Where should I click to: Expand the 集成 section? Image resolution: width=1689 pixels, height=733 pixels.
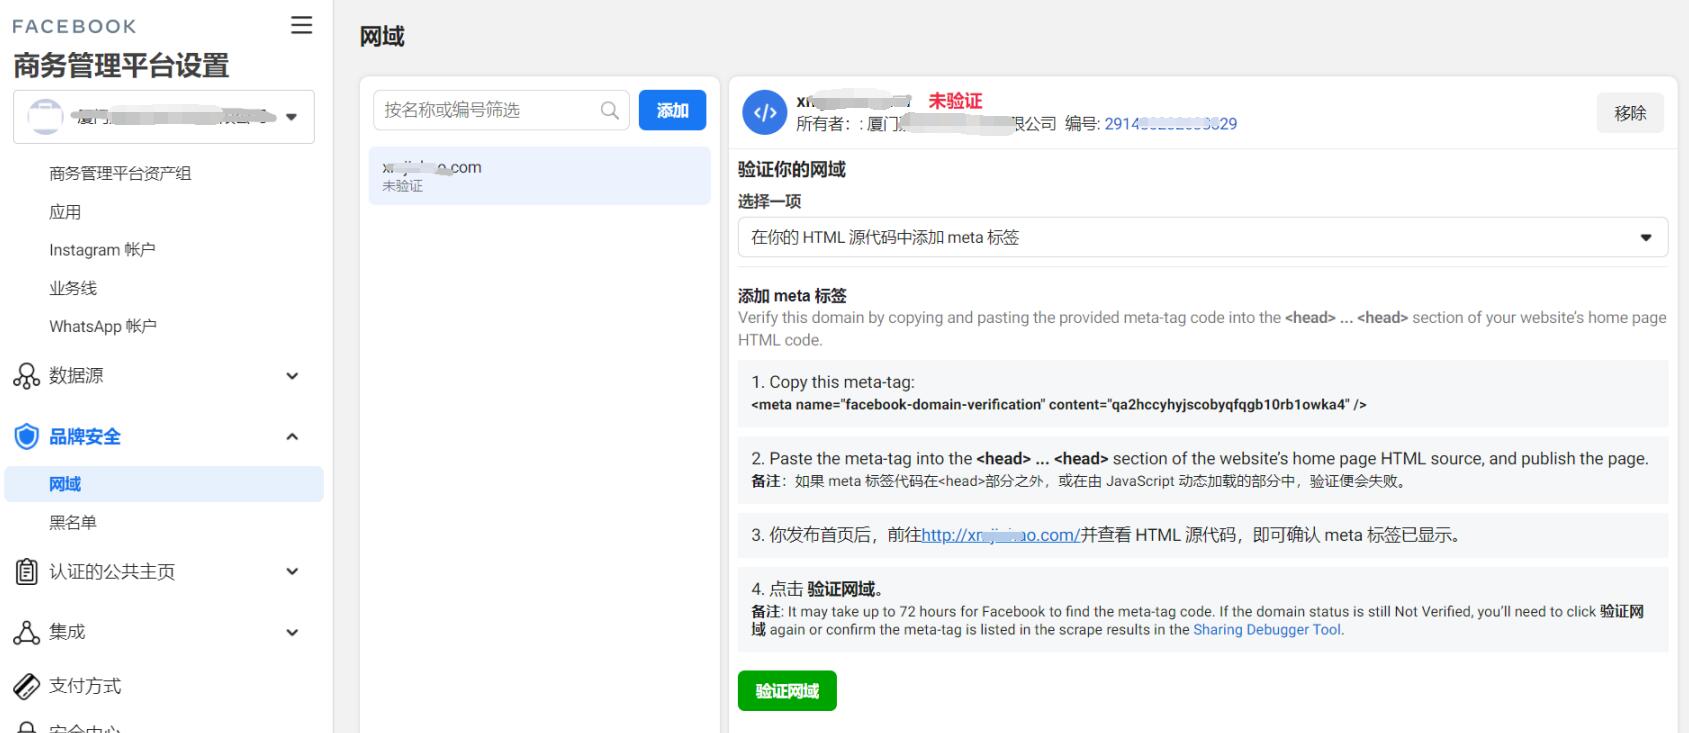pos(292,632)
